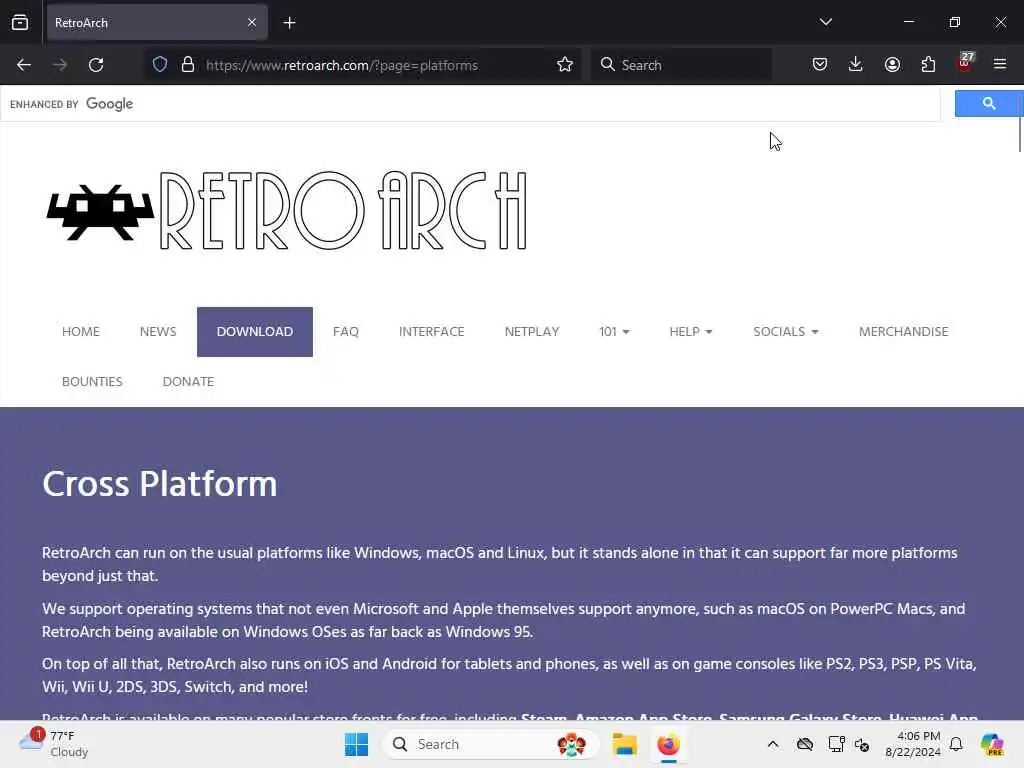The width and height of the screenshot is (1024, 768).
Task: Open the NEWS nav item
Action: click(158, 332)
